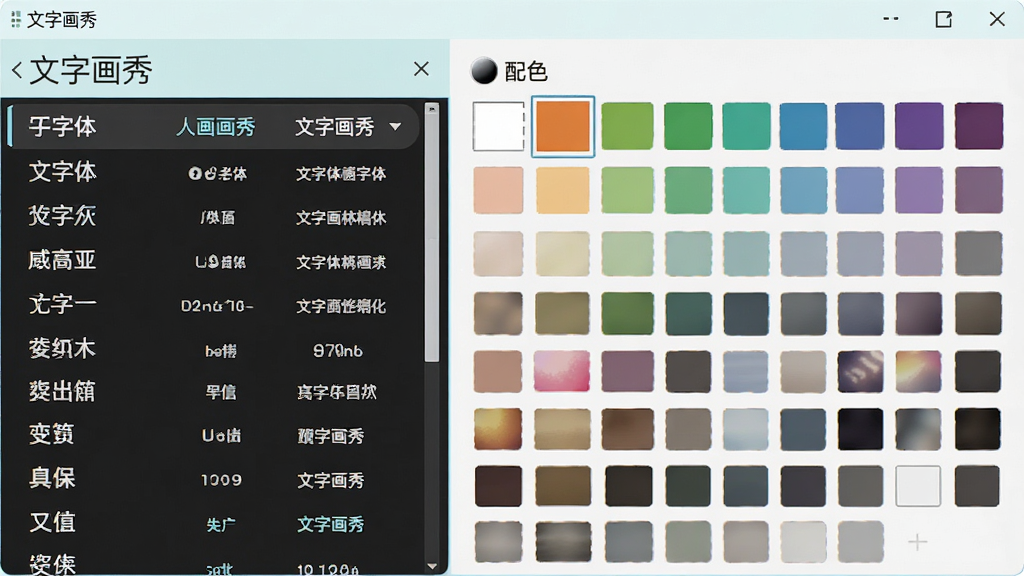The height and width of the screenshot is (576, 1024).
Task: Choose the pale outlined swatch among dark grays
Action: click(918, 486)
